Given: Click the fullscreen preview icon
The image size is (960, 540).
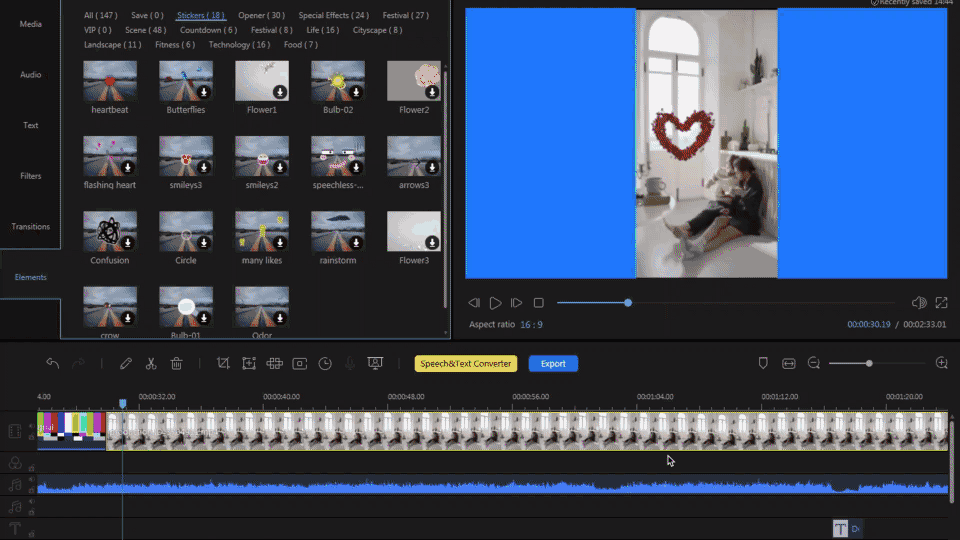Looking at the screenshot, I should [x=941, y=302].
